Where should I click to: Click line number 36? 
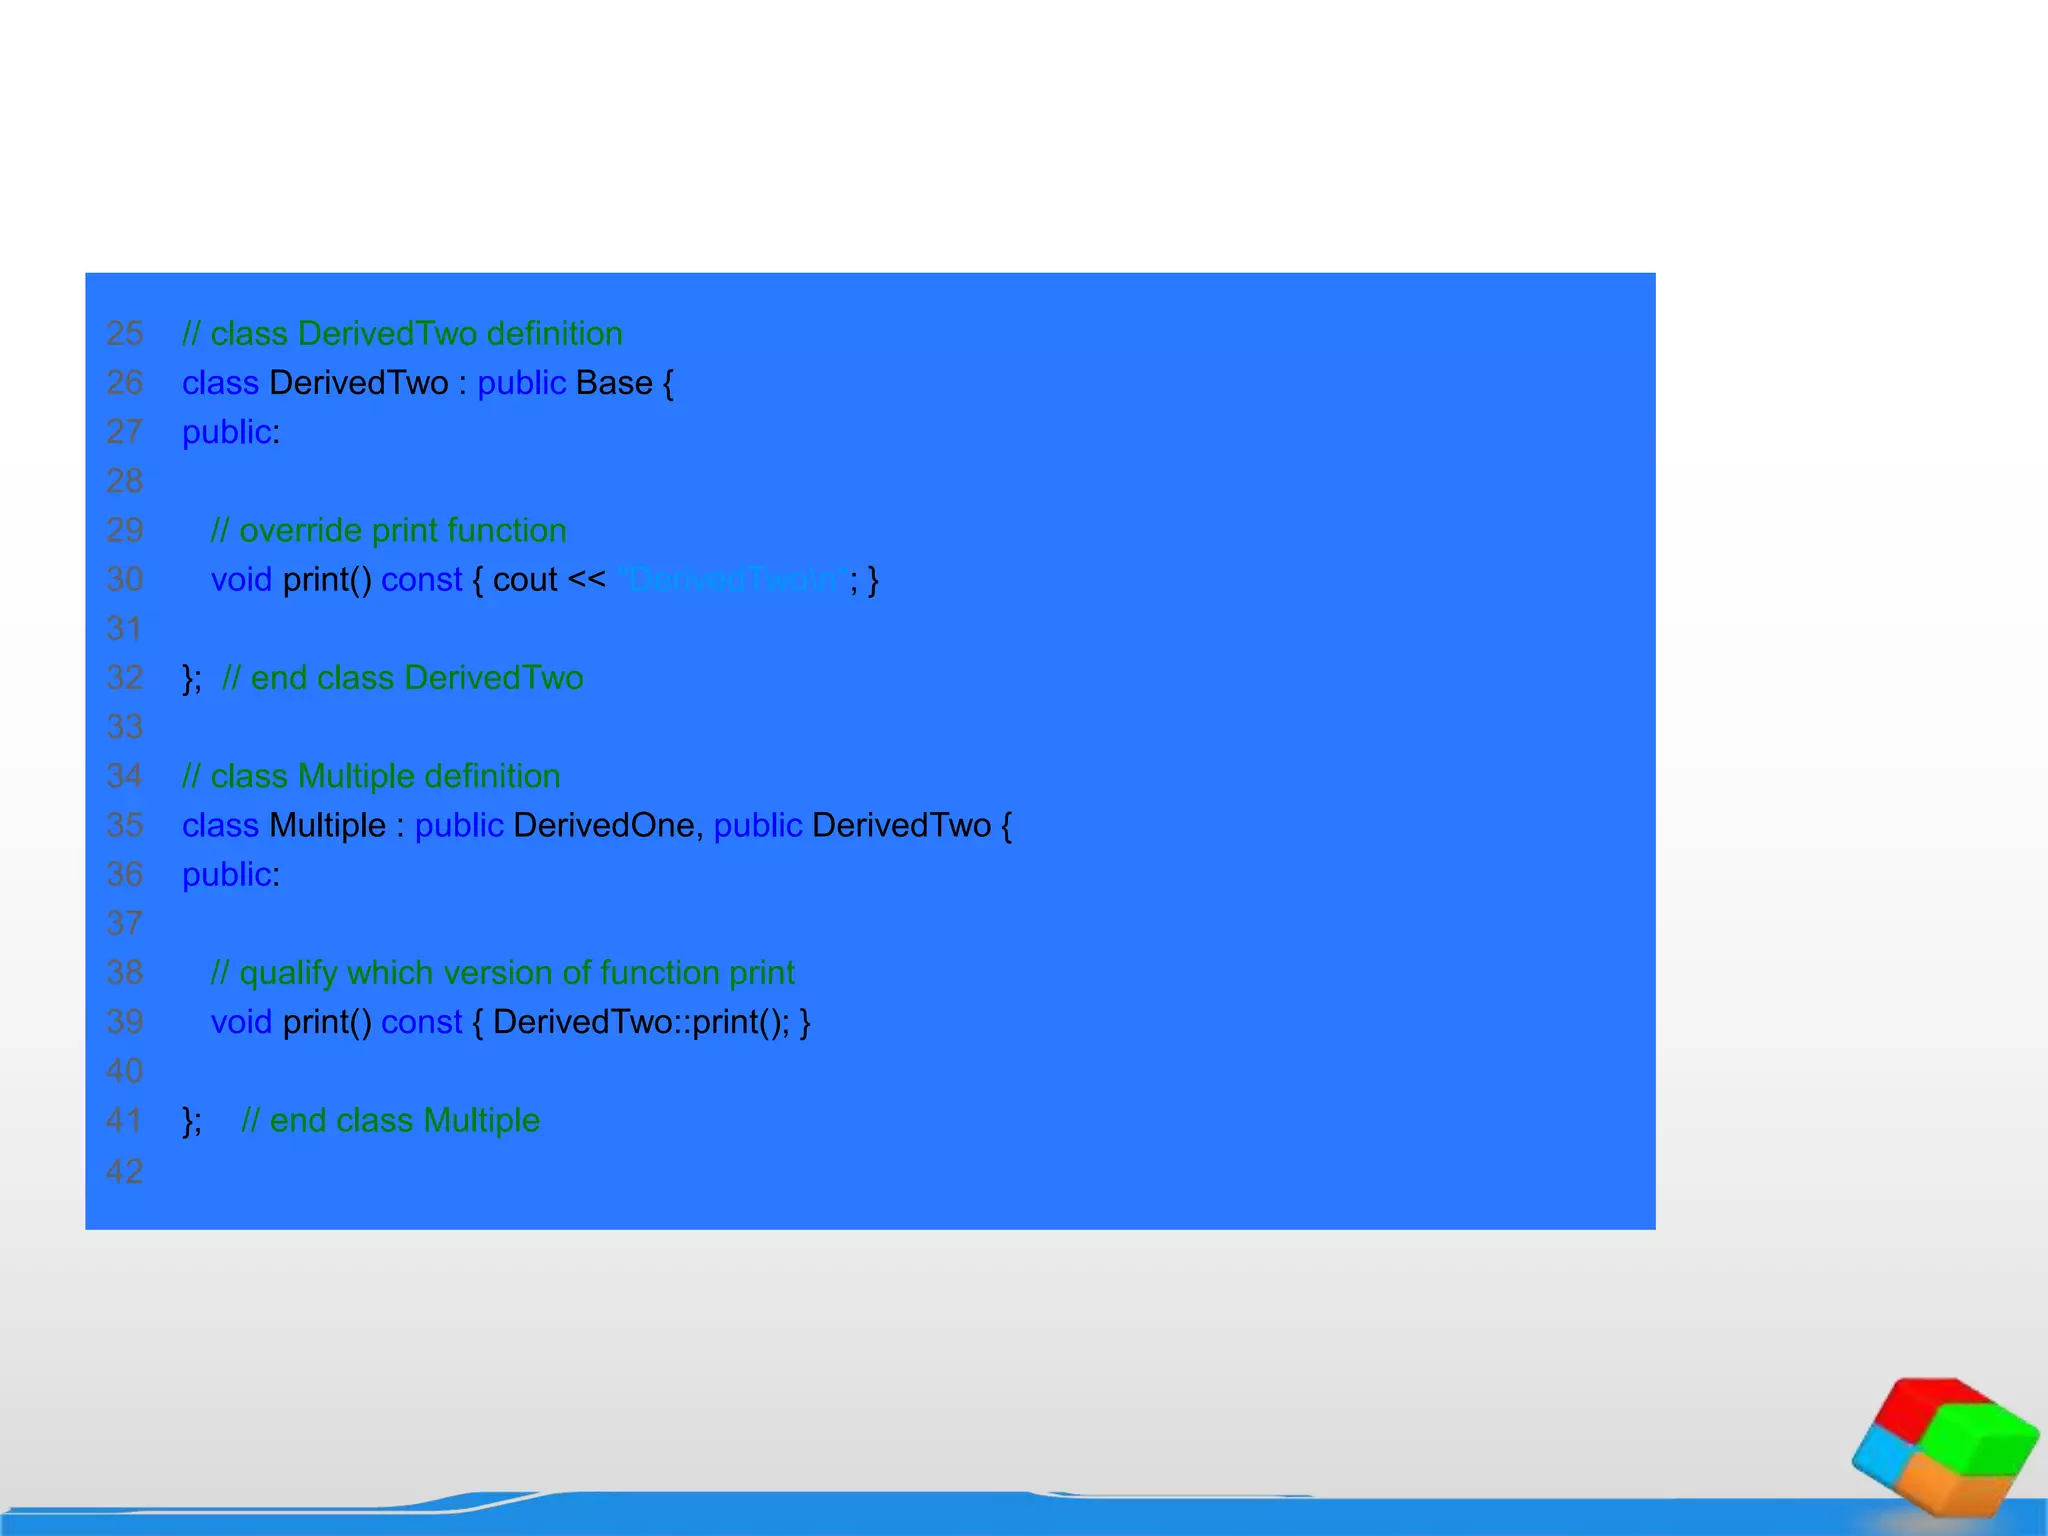pos(125,875)
